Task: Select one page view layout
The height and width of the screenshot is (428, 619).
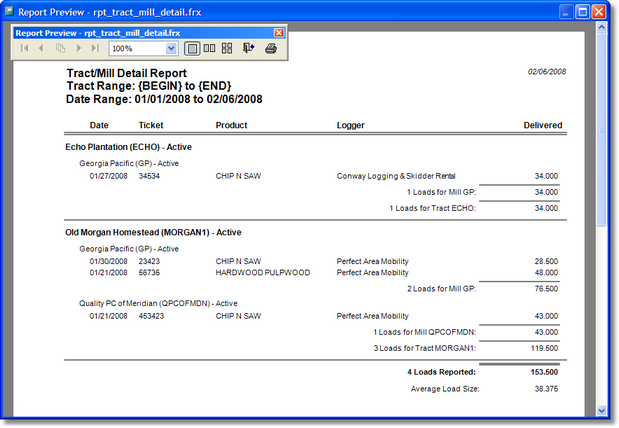Action: pyautogui.click(x=192, y=49)
